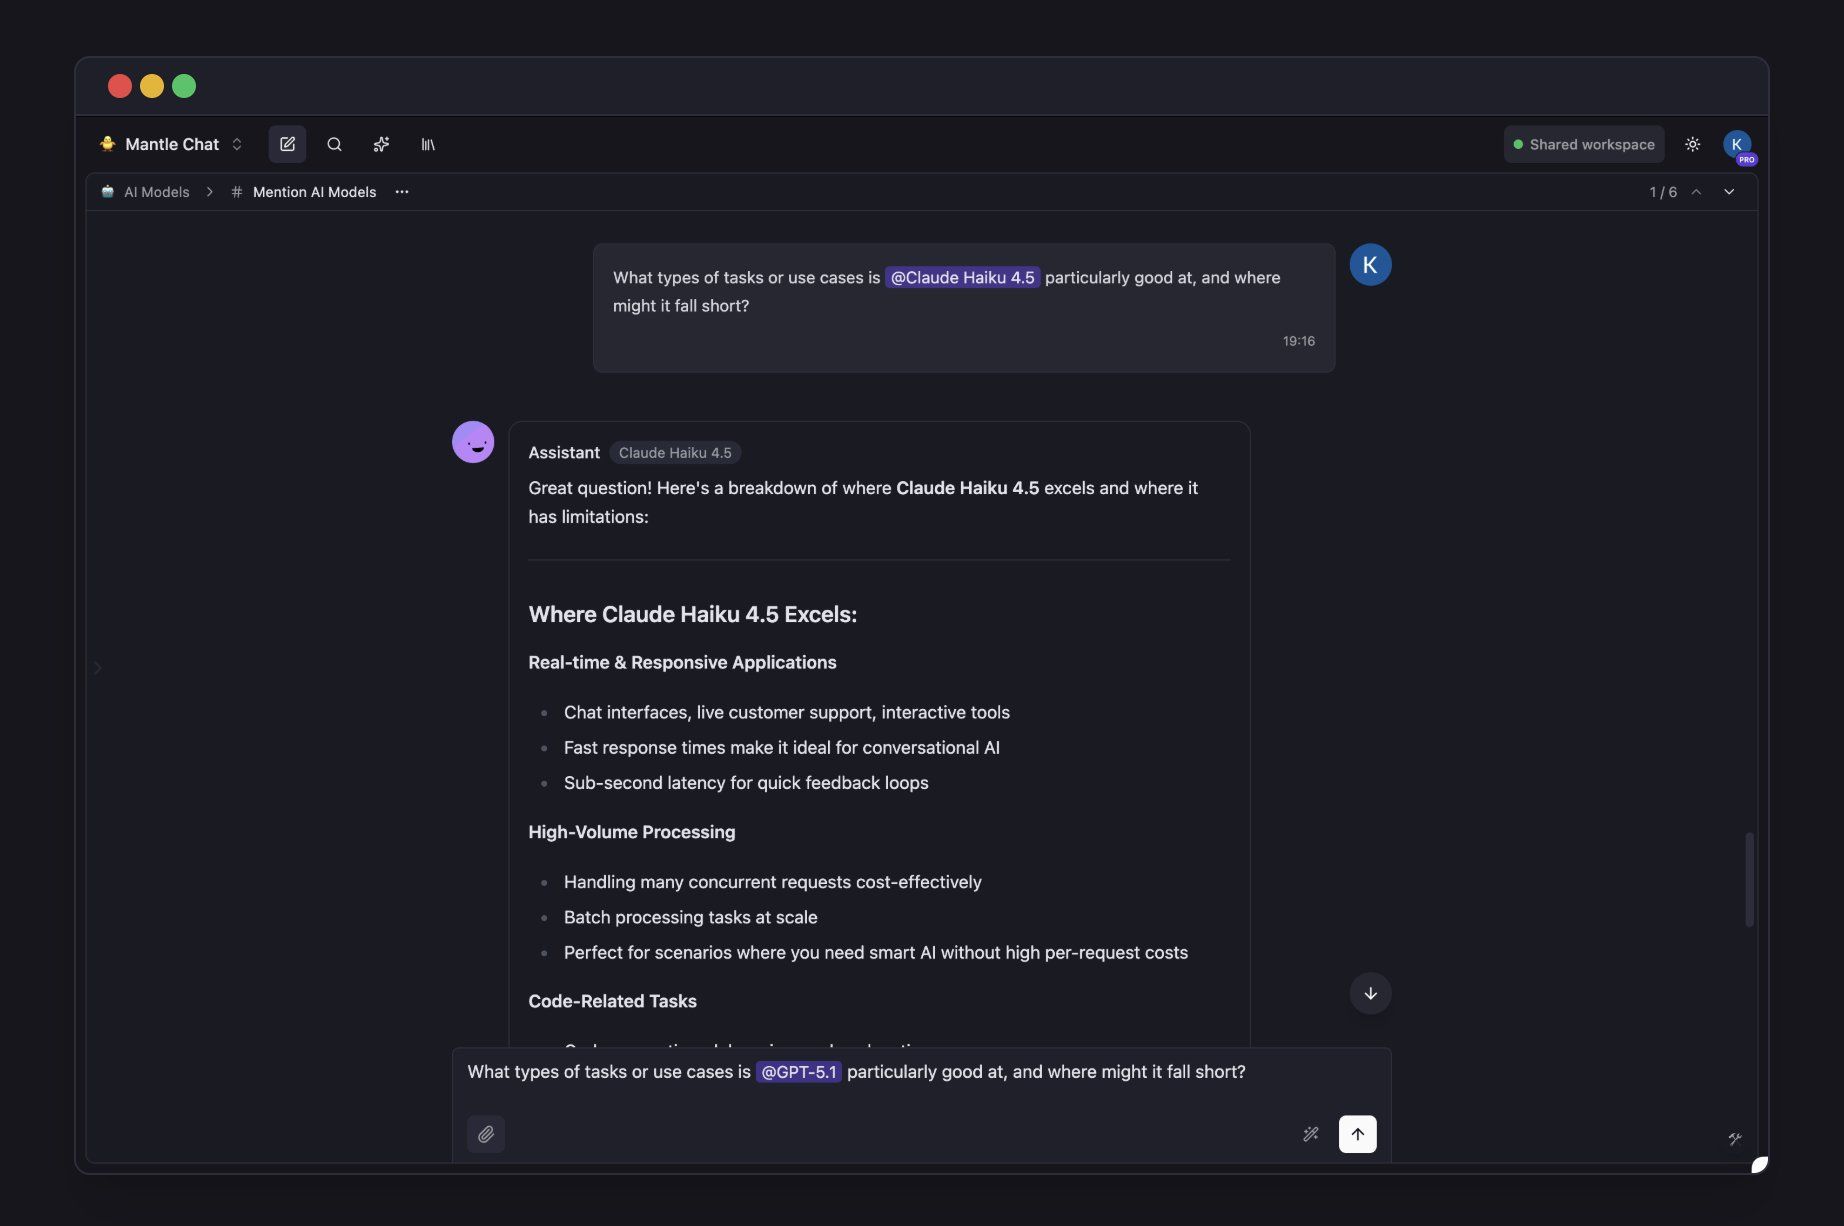Screen dimensions: 1844x1226
Task: Open the Mantle Chat workspace switcher
Action: (171, 144)
